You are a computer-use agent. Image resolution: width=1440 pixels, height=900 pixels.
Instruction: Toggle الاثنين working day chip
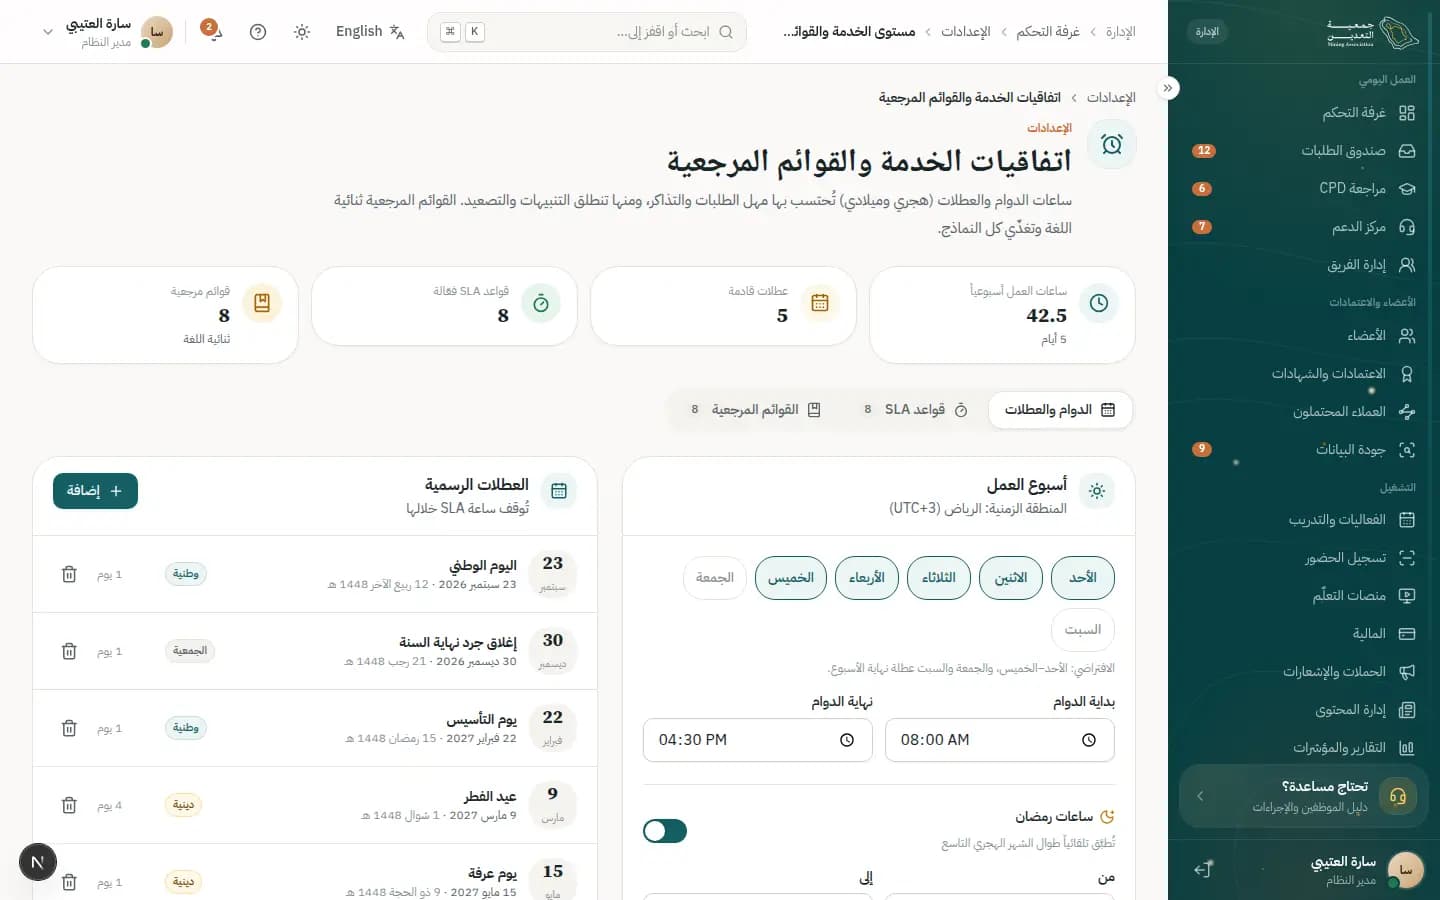(1011, 578)
